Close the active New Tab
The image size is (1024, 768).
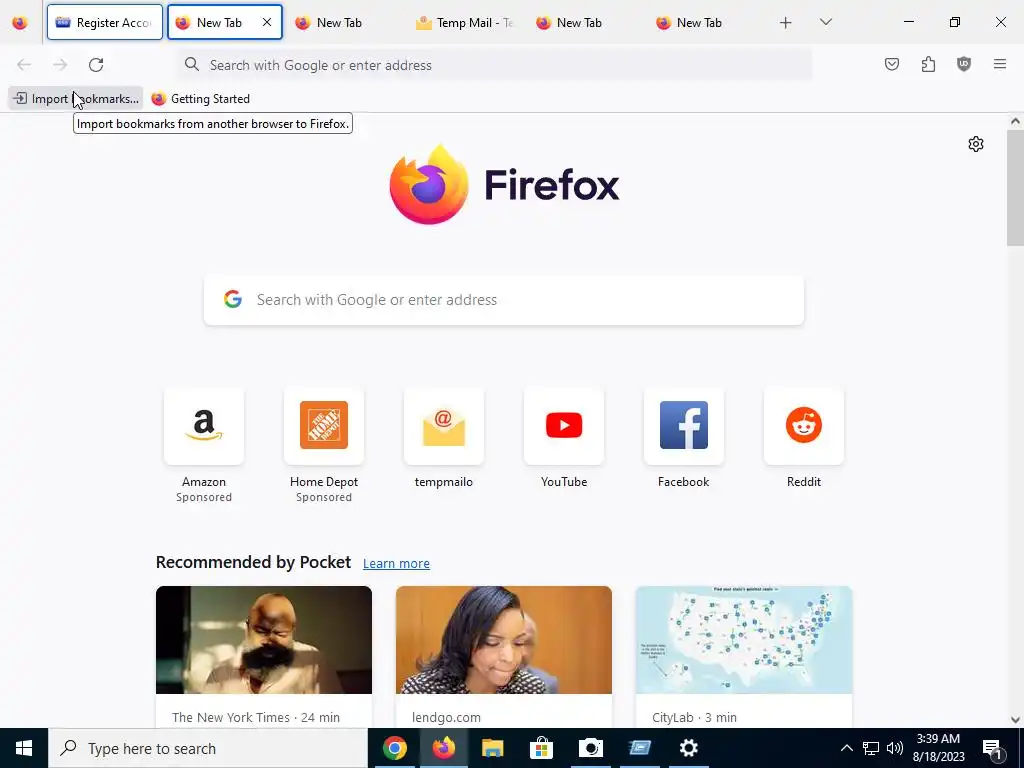(x=266, y=22)
